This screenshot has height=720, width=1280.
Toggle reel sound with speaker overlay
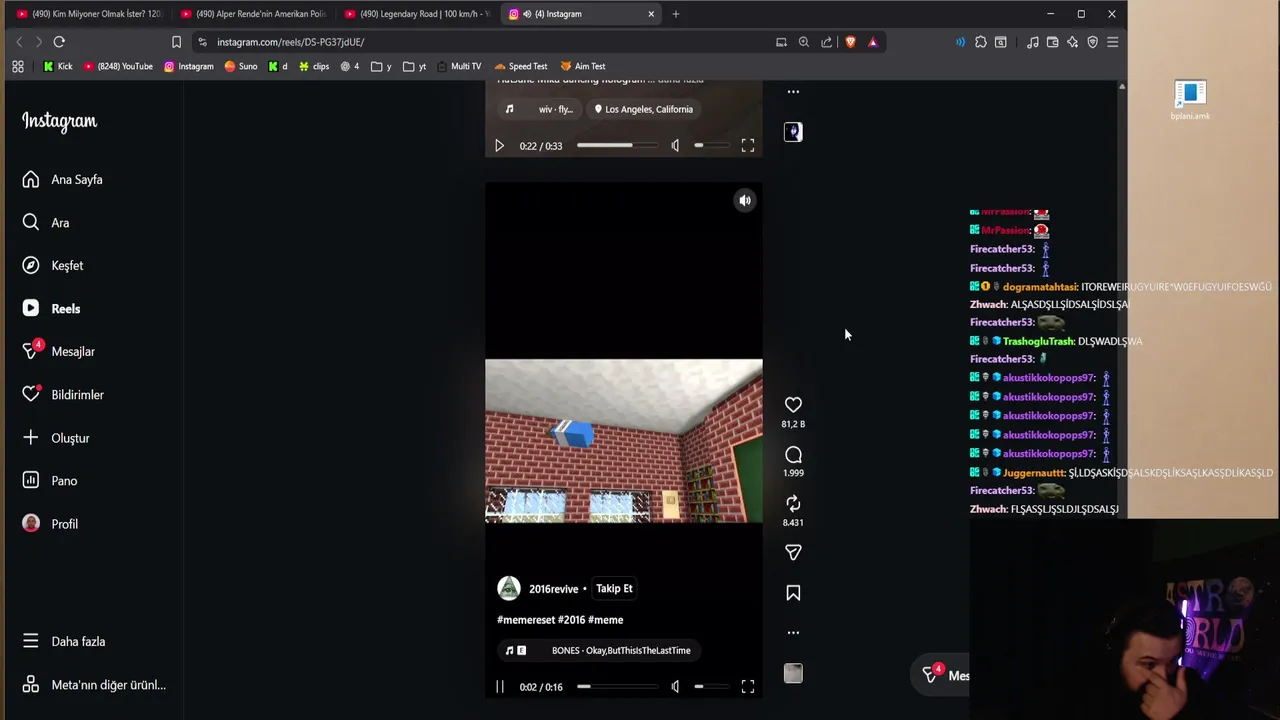[x=745, y=201]
